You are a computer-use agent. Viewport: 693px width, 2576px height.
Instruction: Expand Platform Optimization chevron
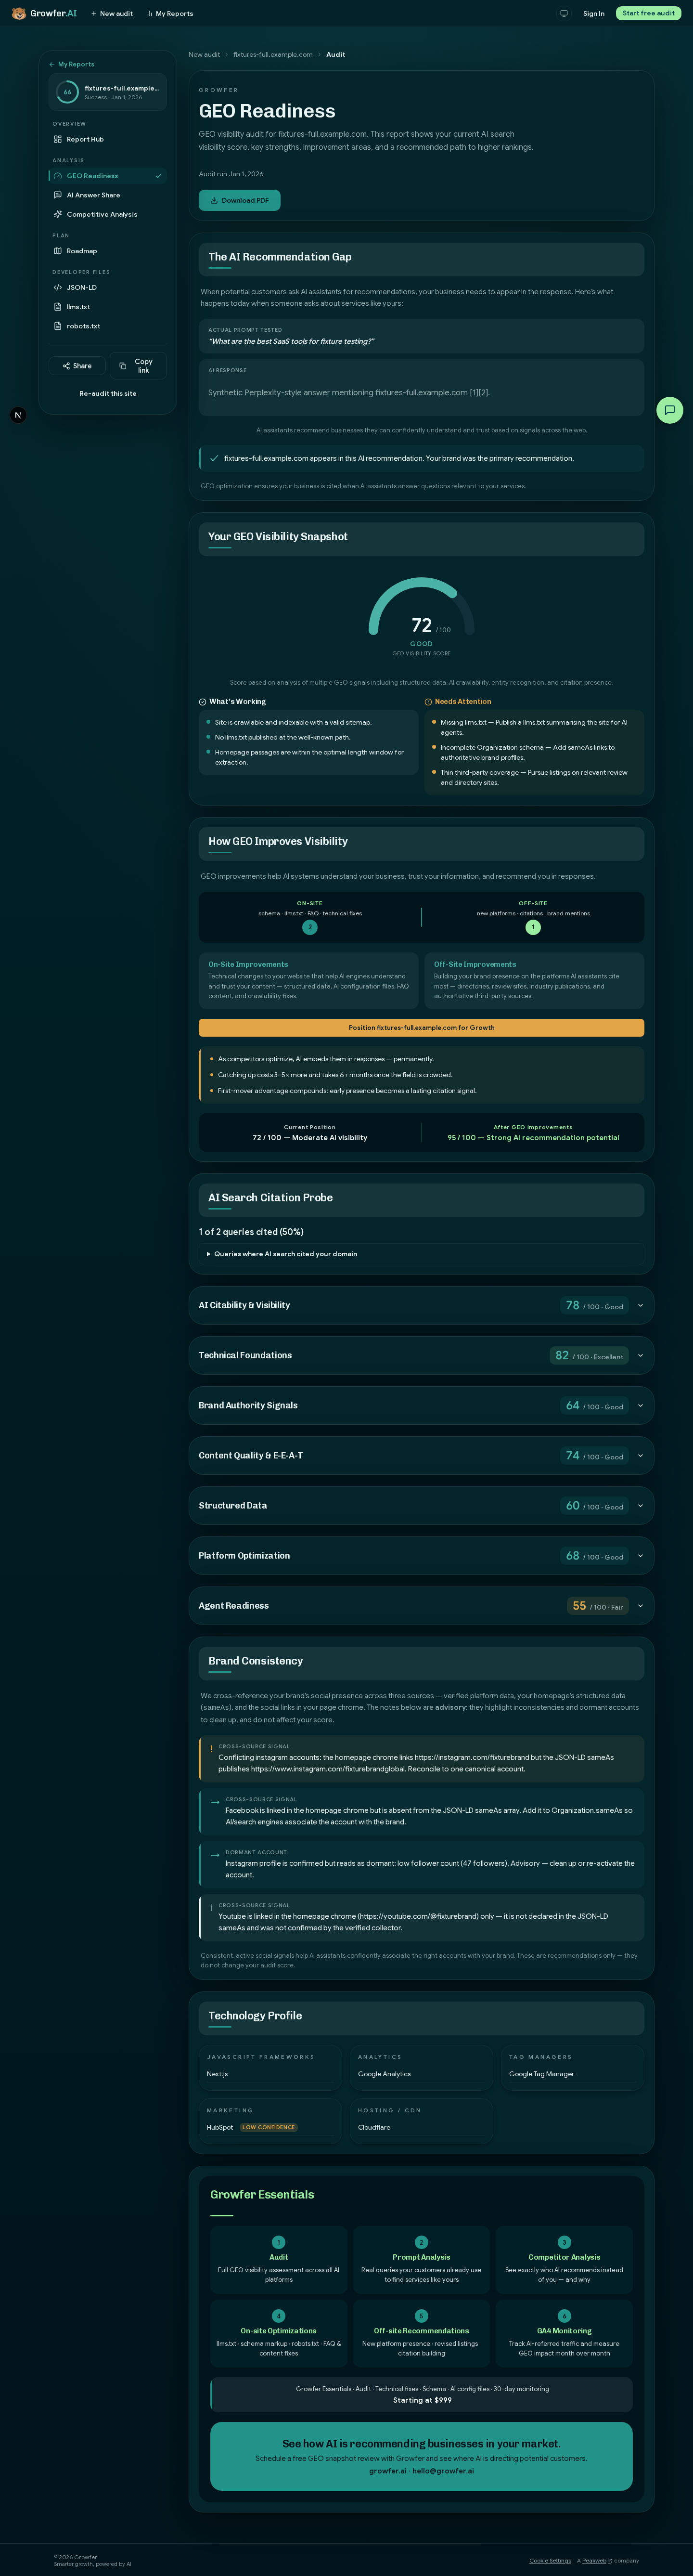click(640, 1555)
